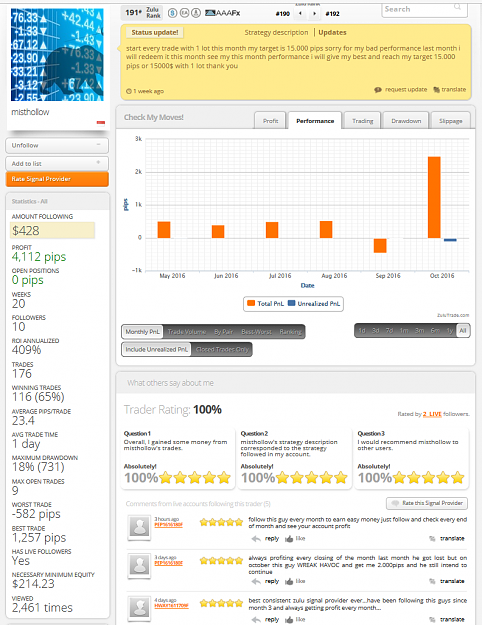This screenshot has width=482, height=625.
Task: Select By Pair chart view
Action: (223, 332)
